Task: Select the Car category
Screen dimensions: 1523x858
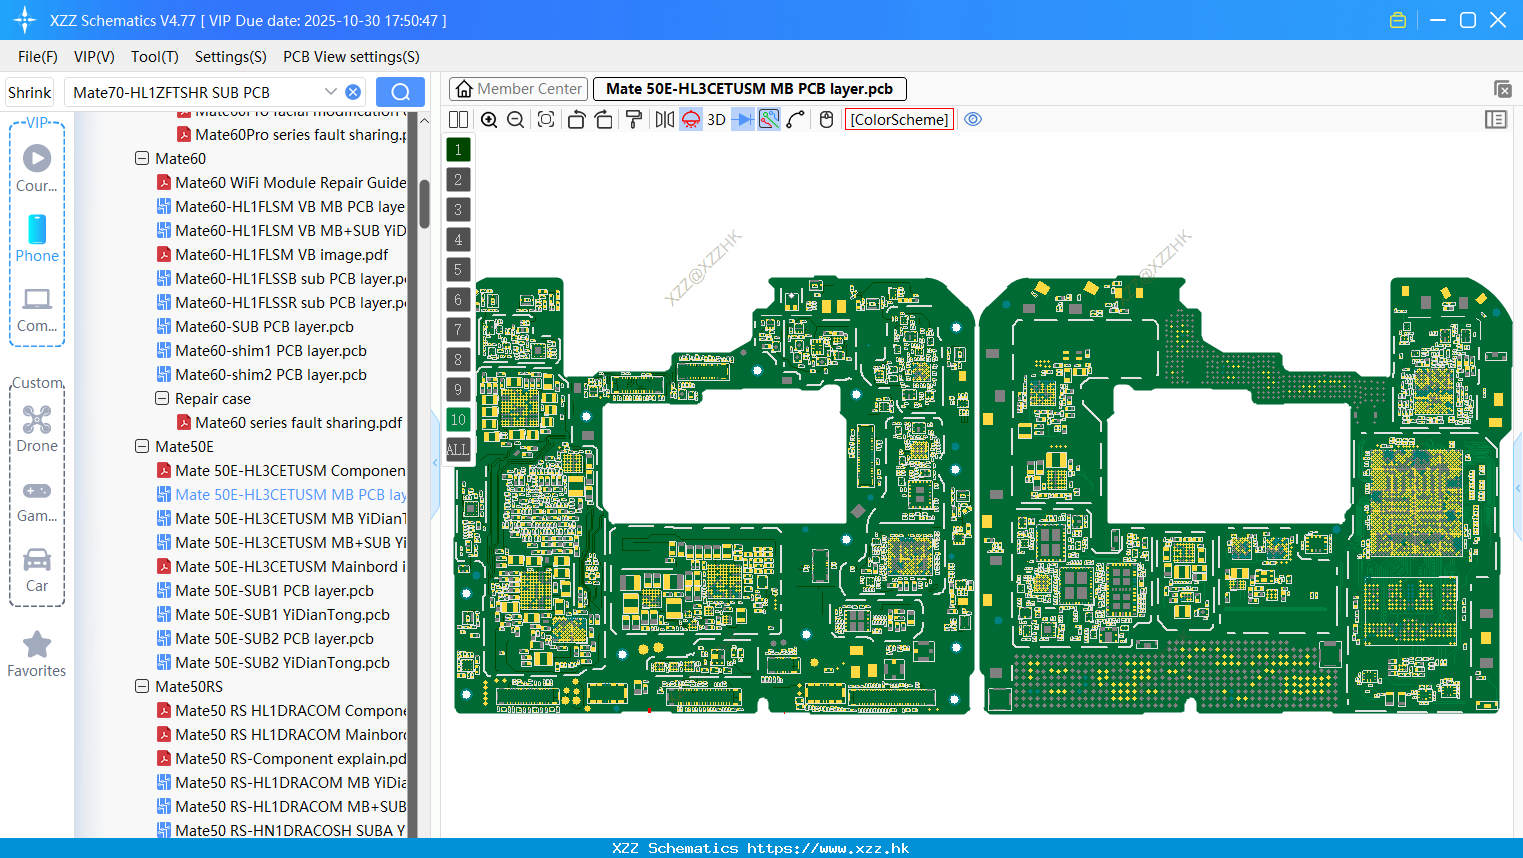Action: 37,570
